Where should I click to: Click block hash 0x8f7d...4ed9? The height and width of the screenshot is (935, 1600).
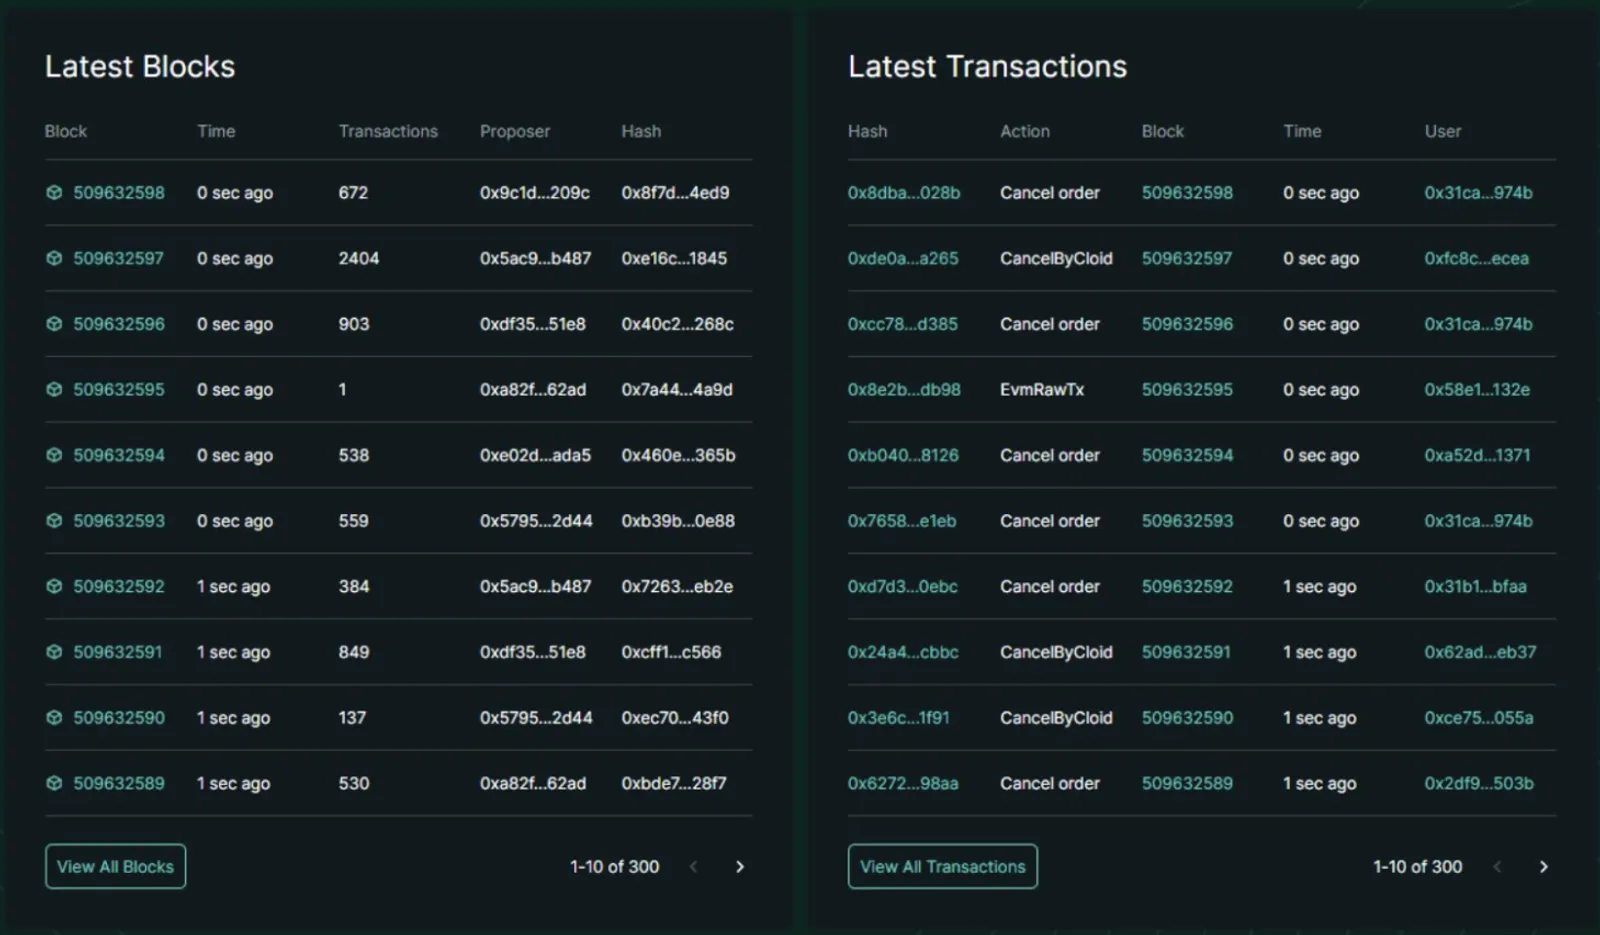click(x=675, y=193)
